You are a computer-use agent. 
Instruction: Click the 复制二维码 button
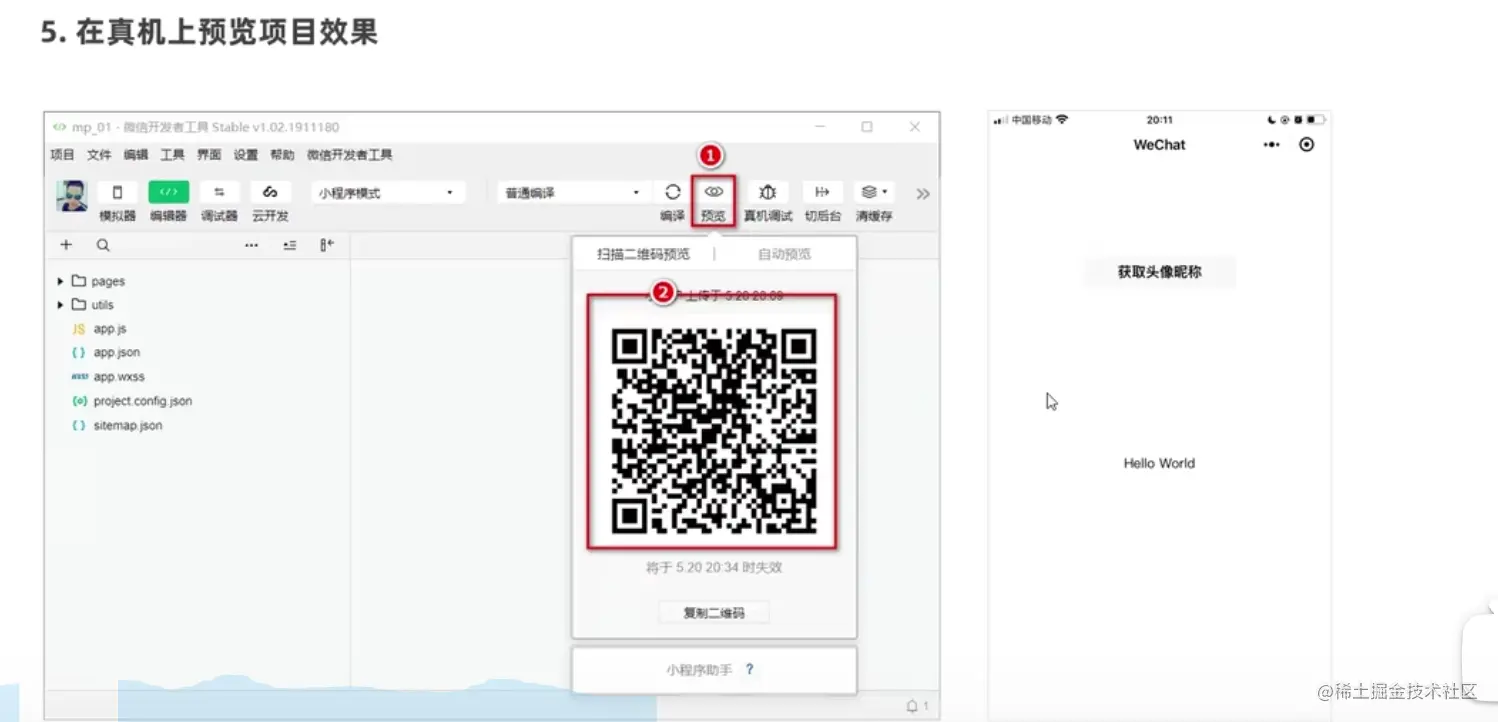pos(714,613)
